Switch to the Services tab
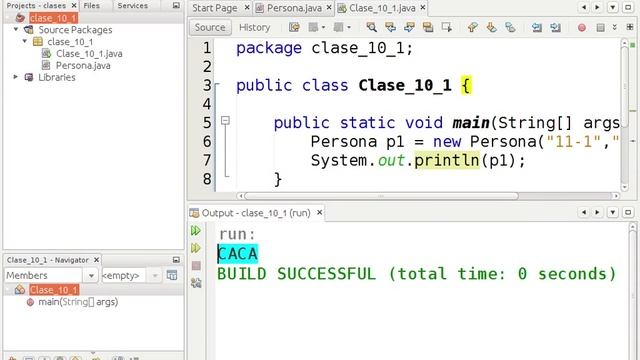The image size is (640, 360). coord(132,6)
